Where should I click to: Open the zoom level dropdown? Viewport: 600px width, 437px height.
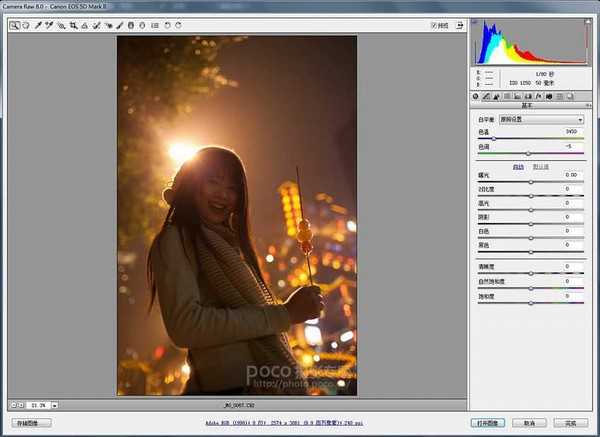(54, 405)
